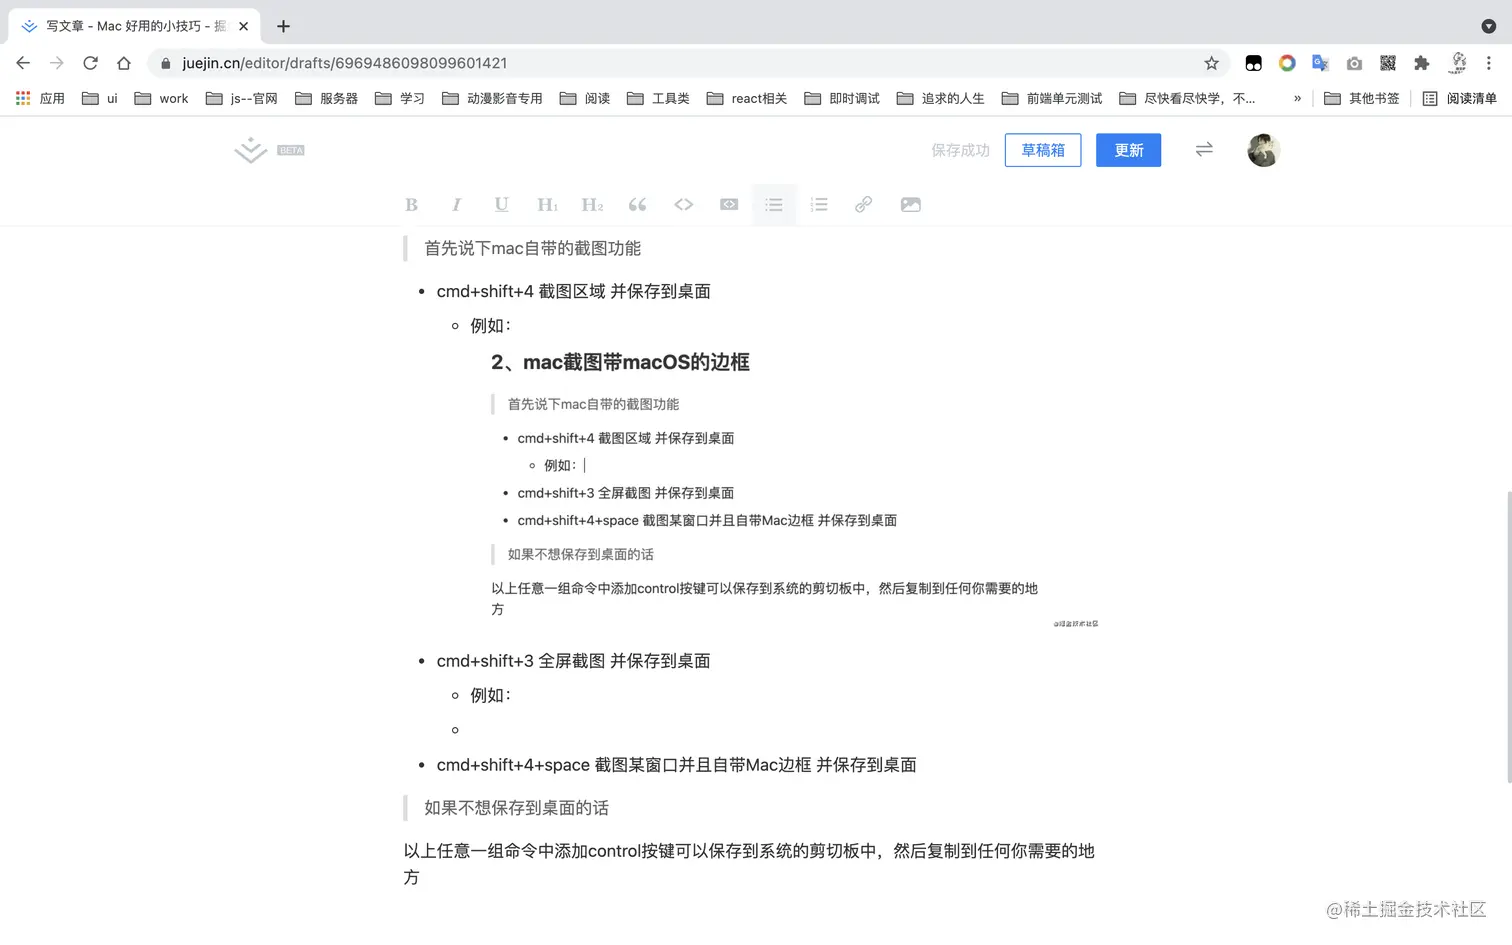Expand hidden bookmarks with » chevron
1512x945 pixels.
[1297, 98]
